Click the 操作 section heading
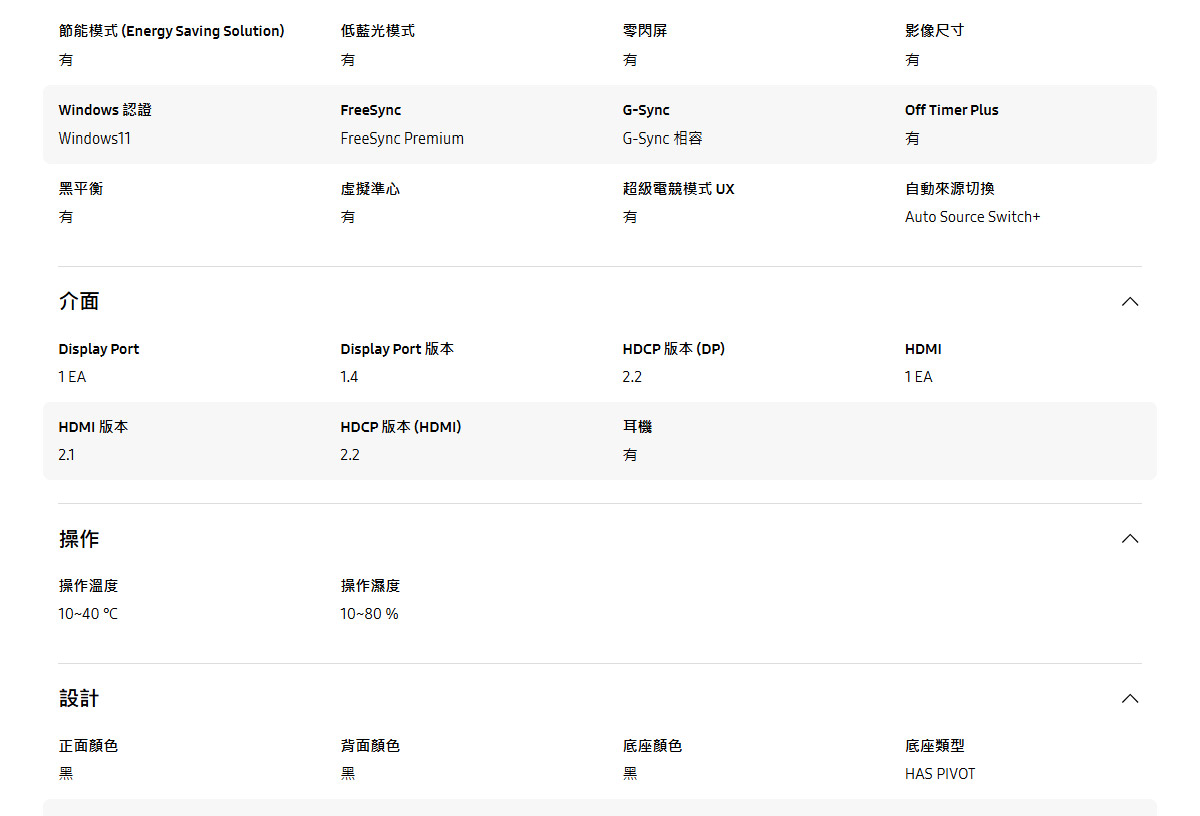The image size is (1200, 816). (79, 538)
